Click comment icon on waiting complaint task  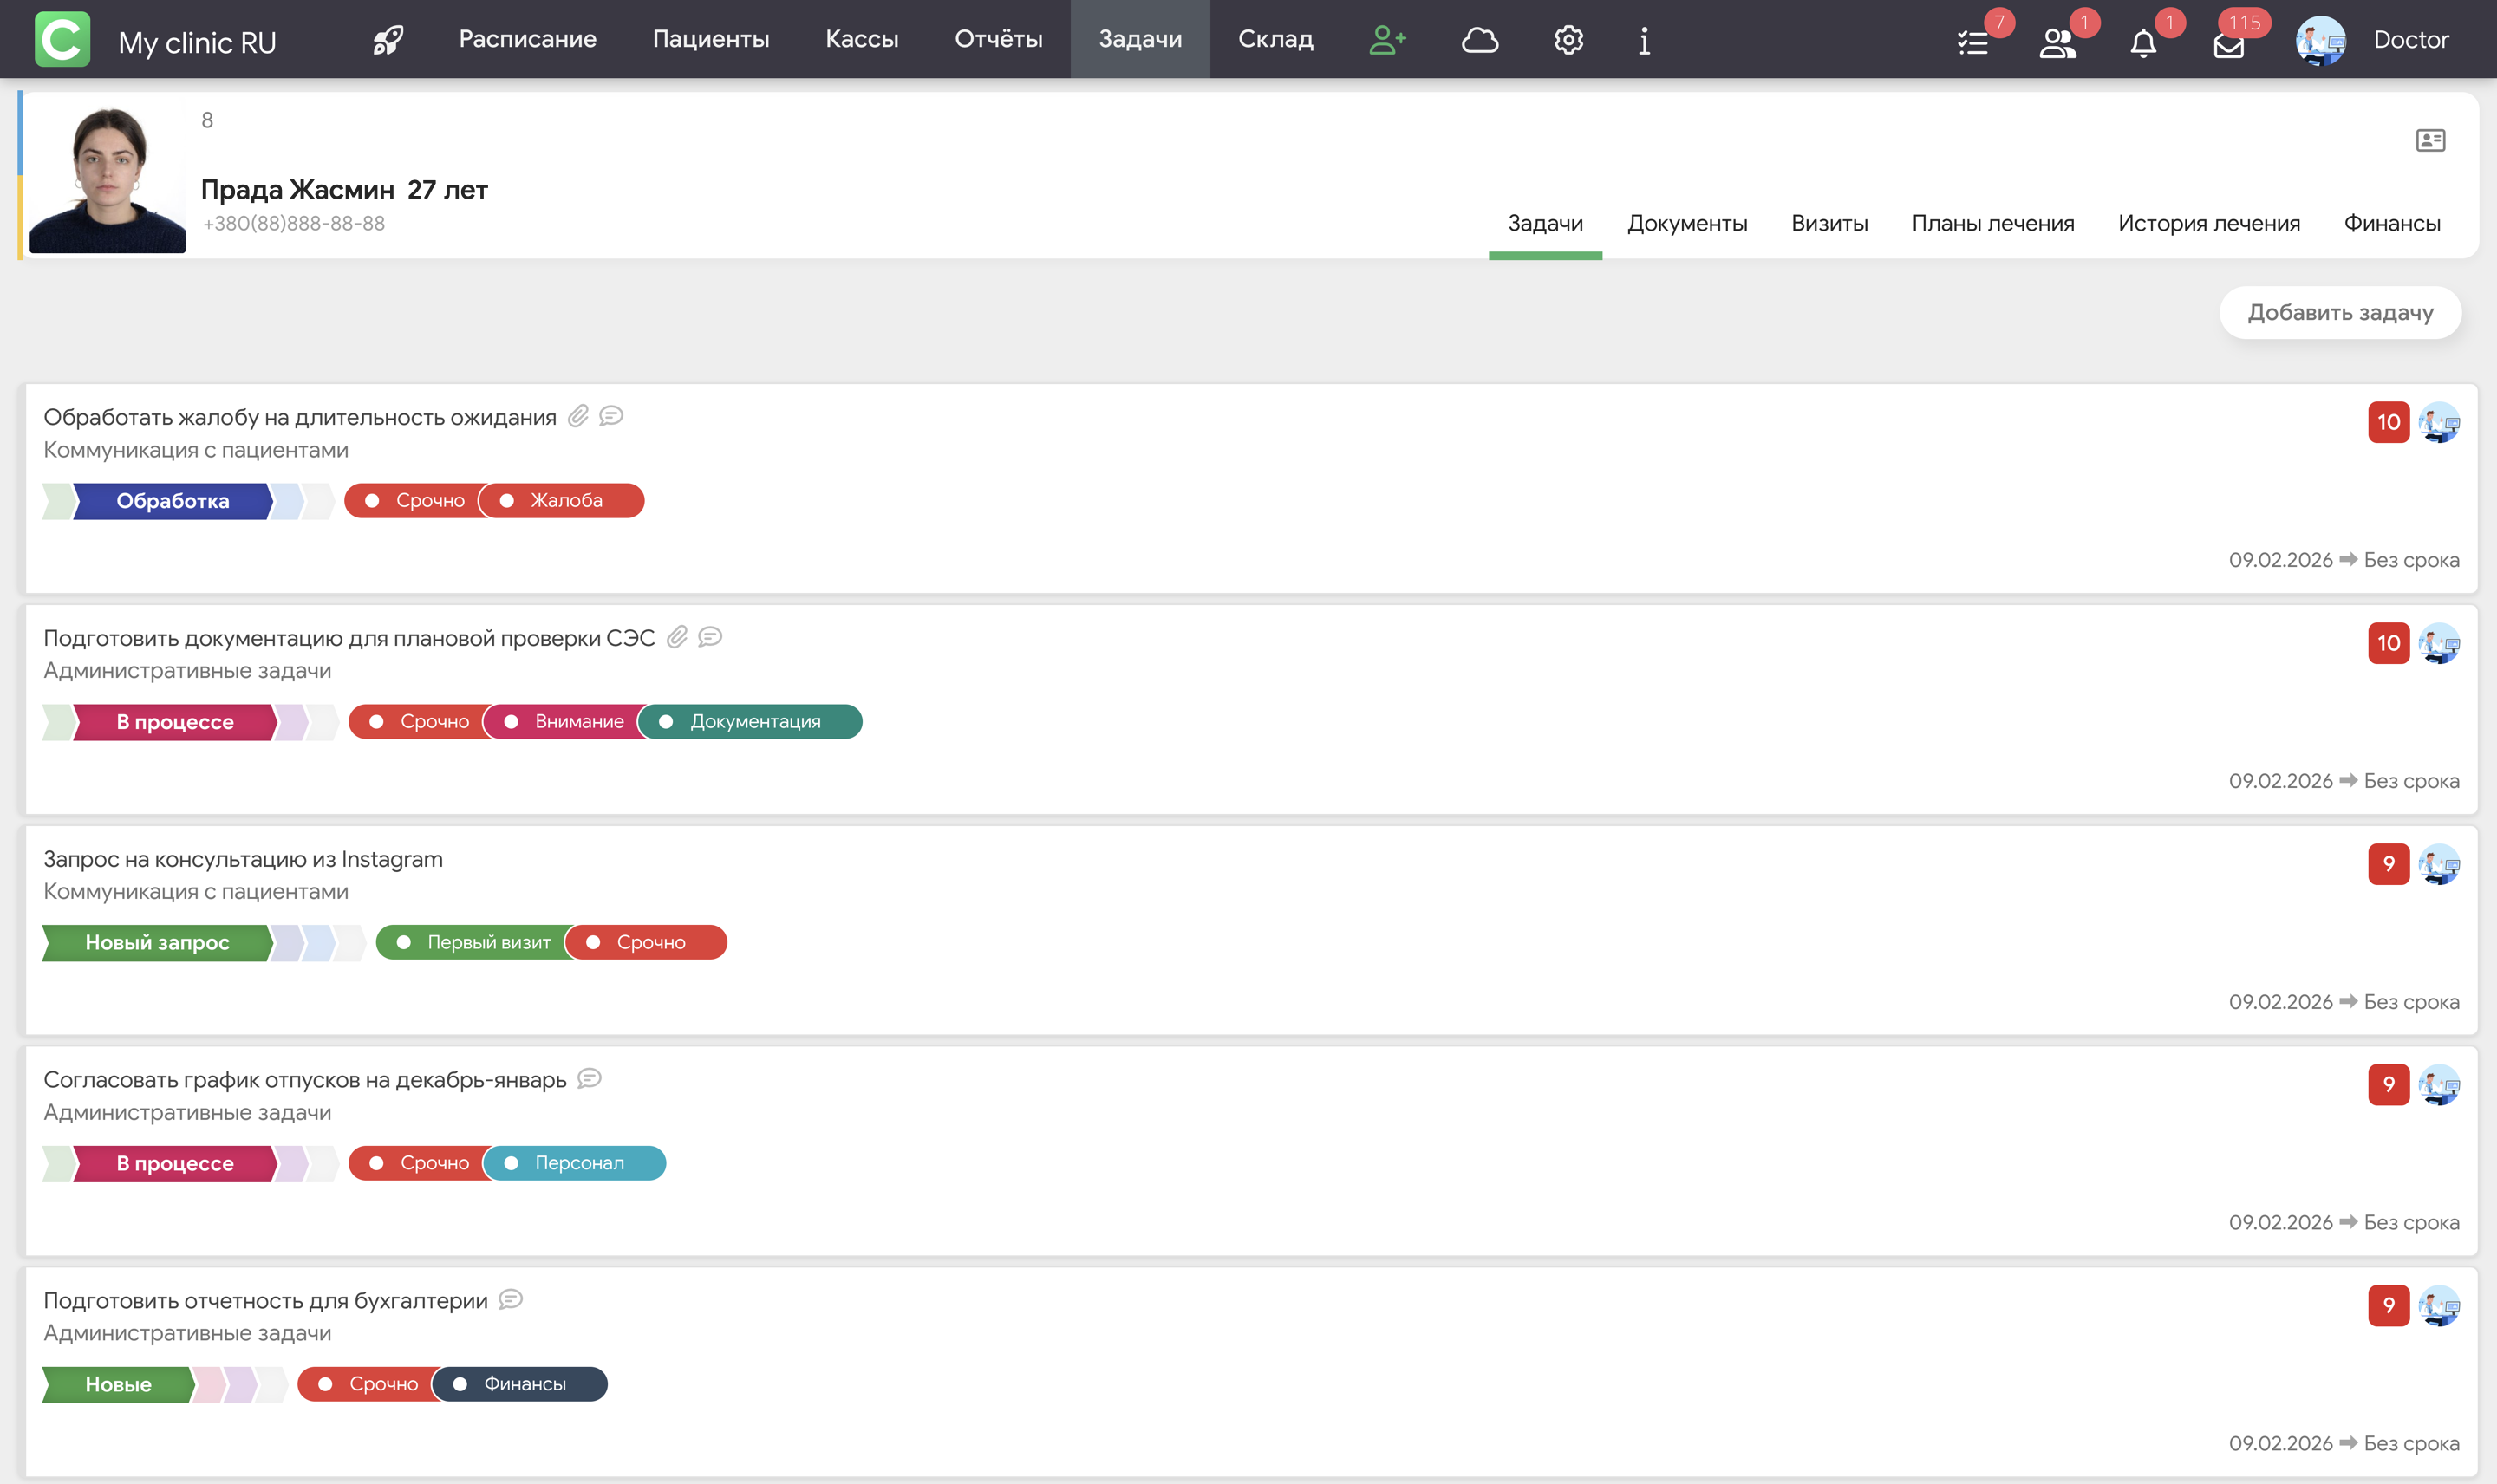click(x=611, y=416)
